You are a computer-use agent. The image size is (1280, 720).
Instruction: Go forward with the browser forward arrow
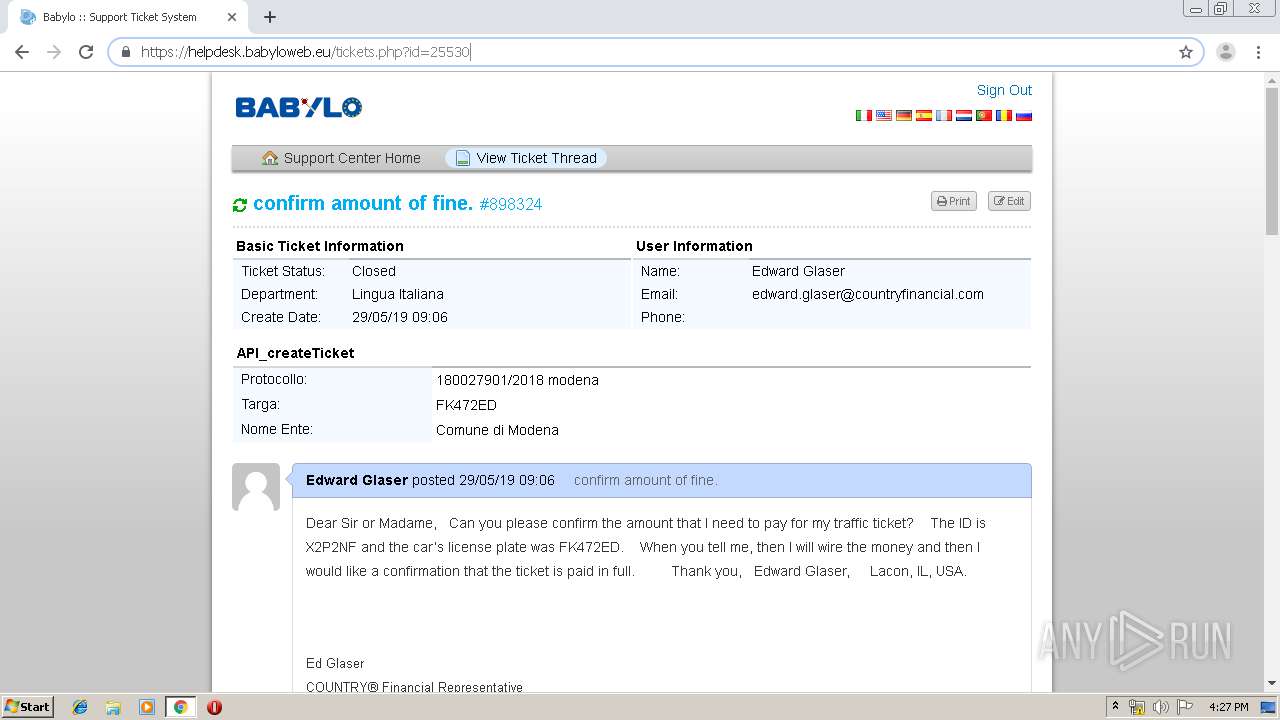(x=54, y=52)
